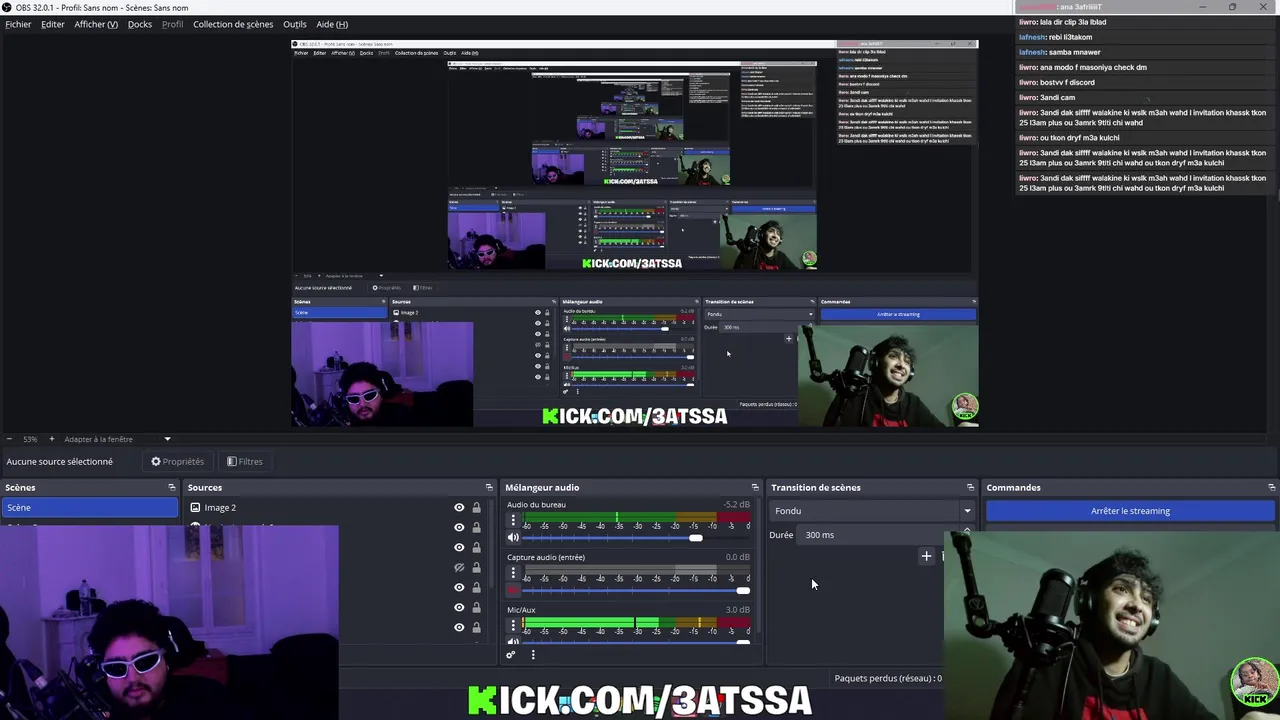This screenshot has height=720, width=1280.
Task: Open the Scènes dock pop-out icon
Action: pyautogui.click(x=172, y=487)
